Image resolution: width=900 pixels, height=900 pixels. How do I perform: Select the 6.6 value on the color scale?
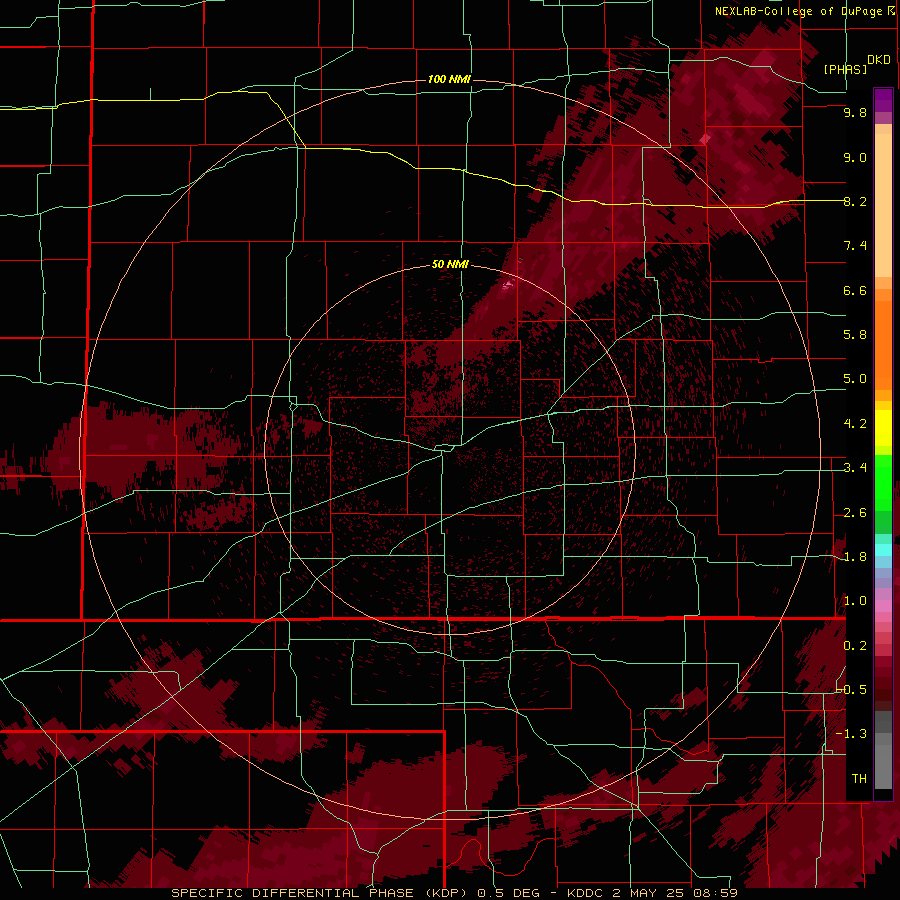pos(855,290)
